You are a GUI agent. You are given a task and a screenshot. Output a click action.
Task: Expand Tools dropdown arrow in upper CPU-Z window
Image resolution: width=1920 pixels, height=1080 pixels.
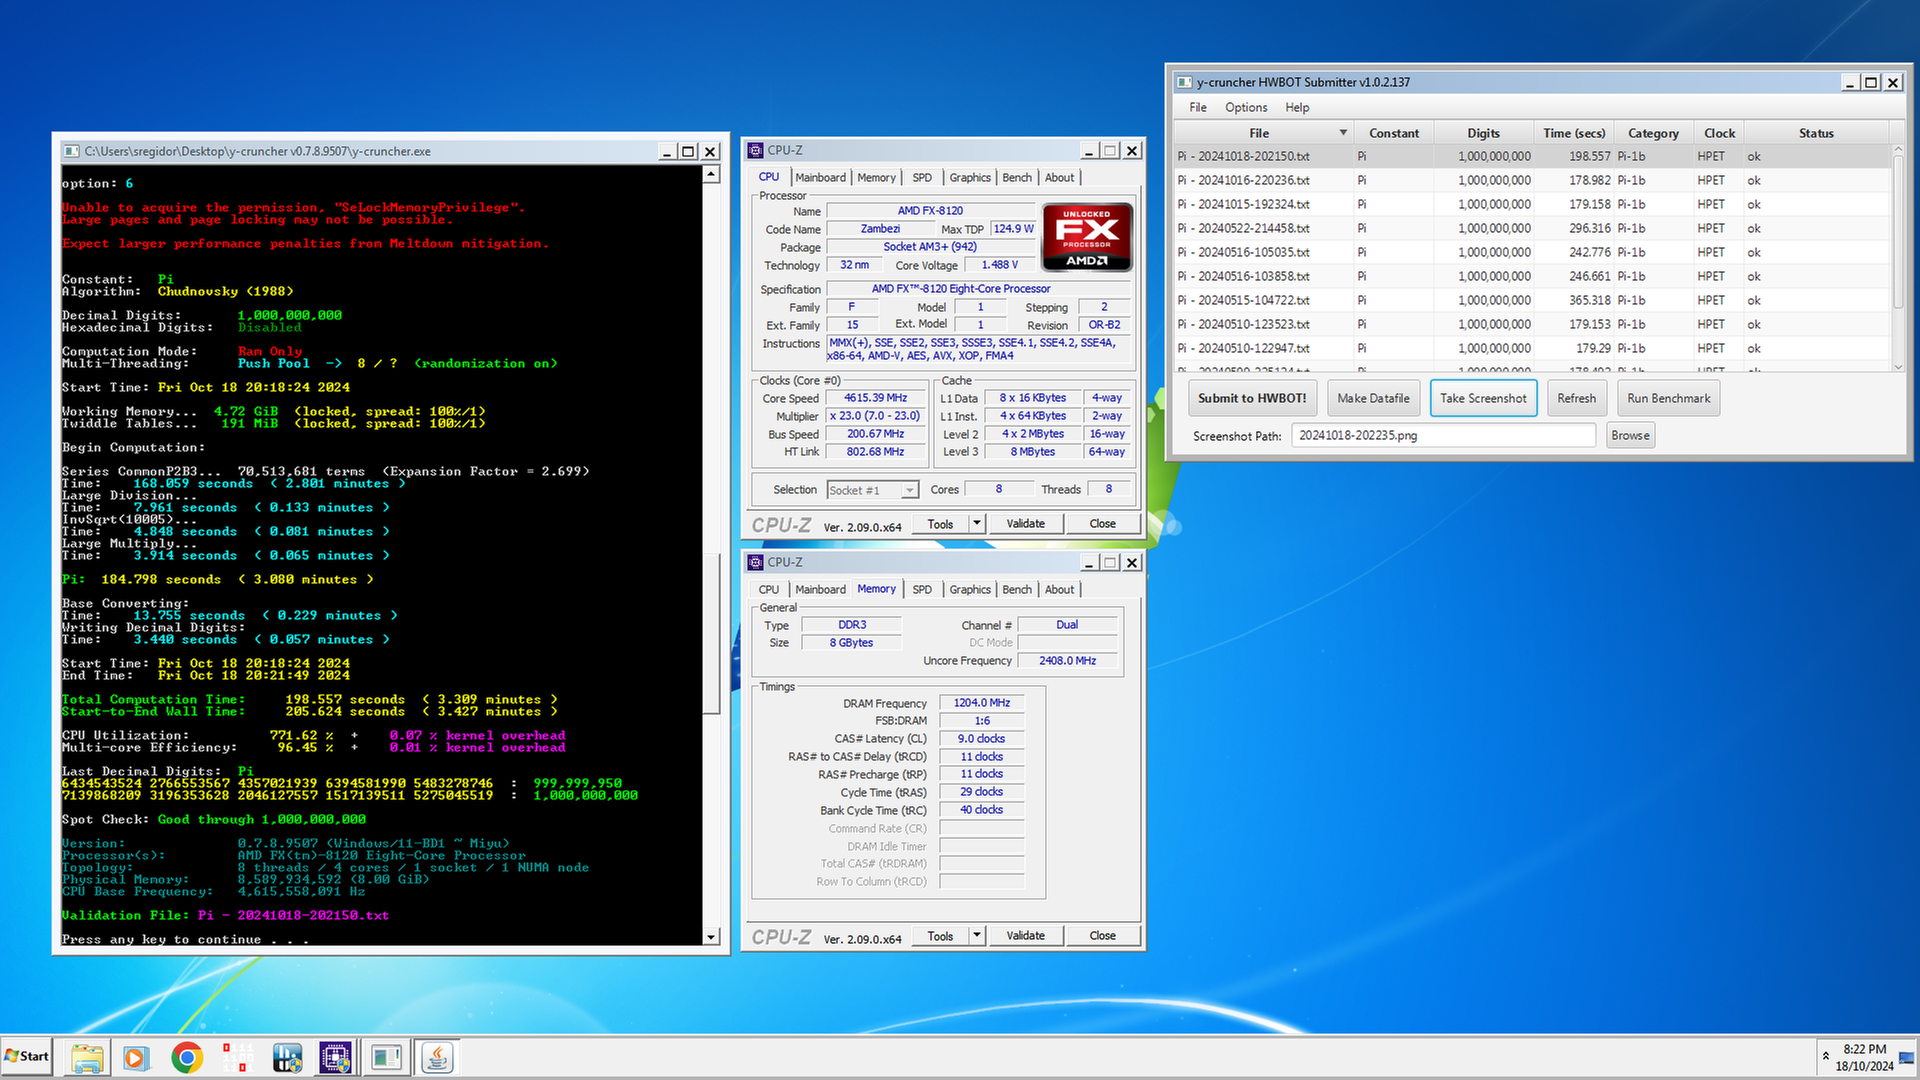coord(977,524)
